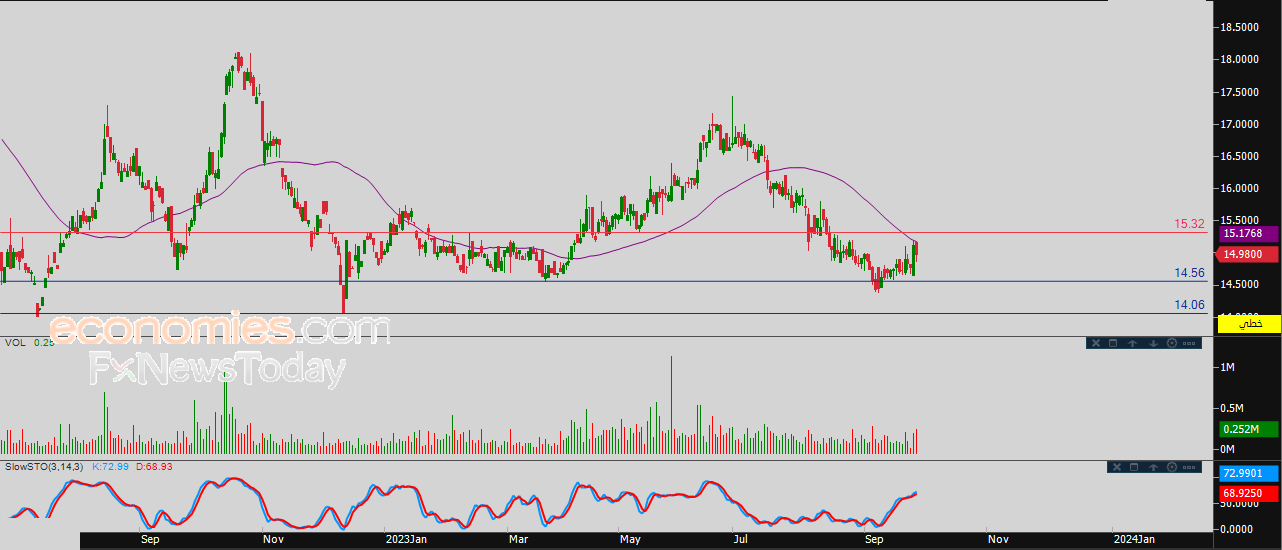Click the 14.06 support level label
1282x550 pixels.
coord(1189,305)
